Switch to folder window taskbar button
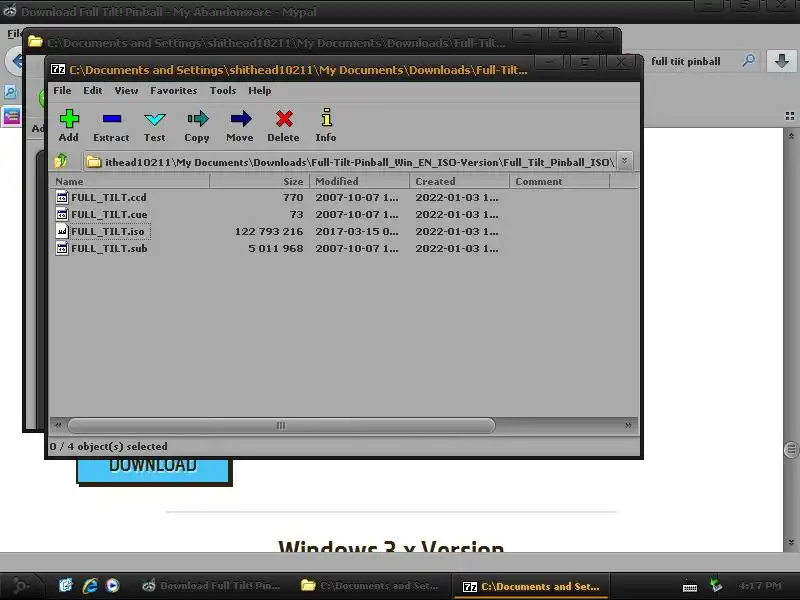Viewport: 800px width, 600px height. tap(370, 586)
